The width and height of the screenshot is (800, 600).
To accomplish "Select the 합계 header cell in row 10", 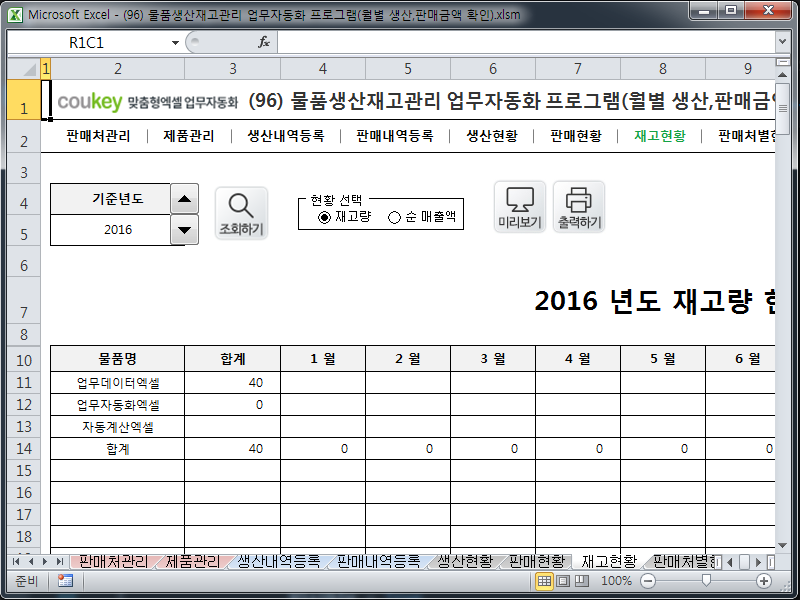I will (233, 359).
